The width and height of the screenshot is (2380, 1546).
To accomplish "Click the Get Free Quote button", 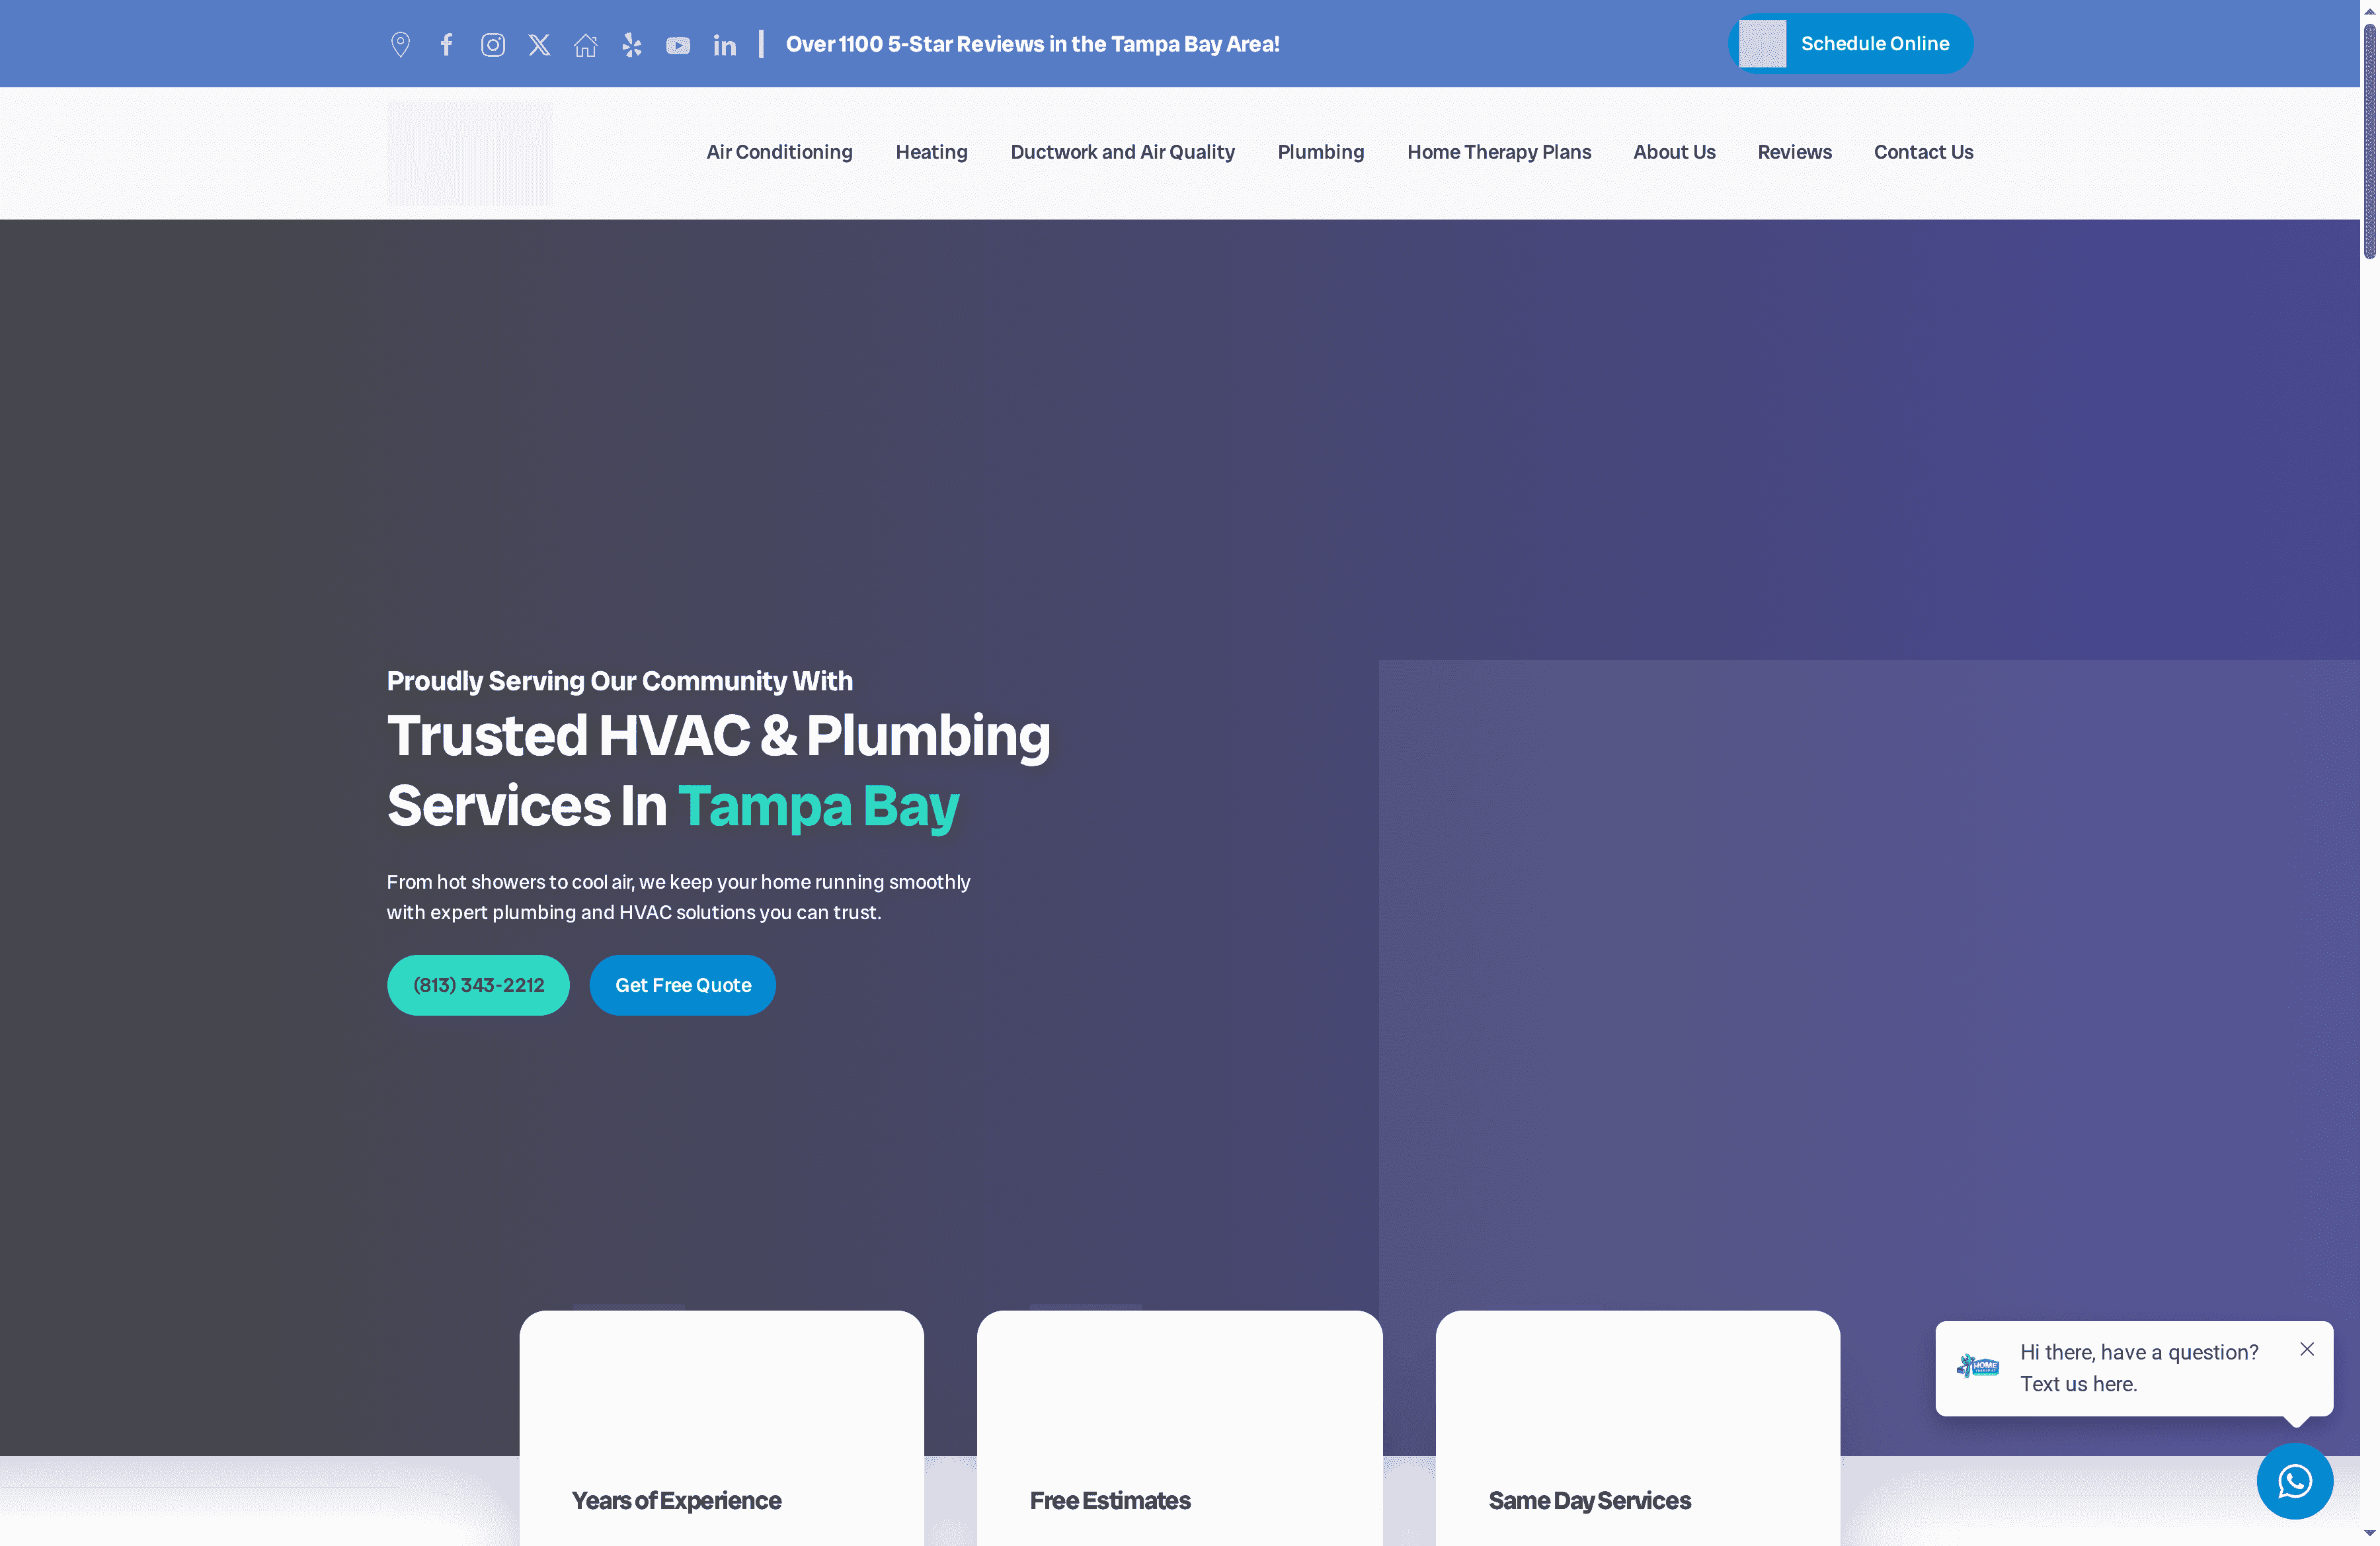I will [x=682, y=985].
